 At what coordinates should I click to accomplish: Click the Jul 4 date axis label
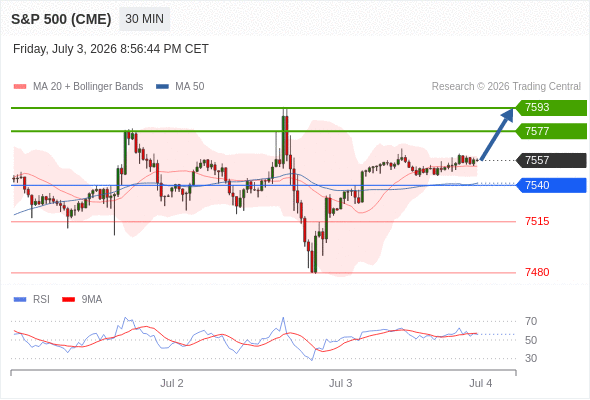click(481, 383)
